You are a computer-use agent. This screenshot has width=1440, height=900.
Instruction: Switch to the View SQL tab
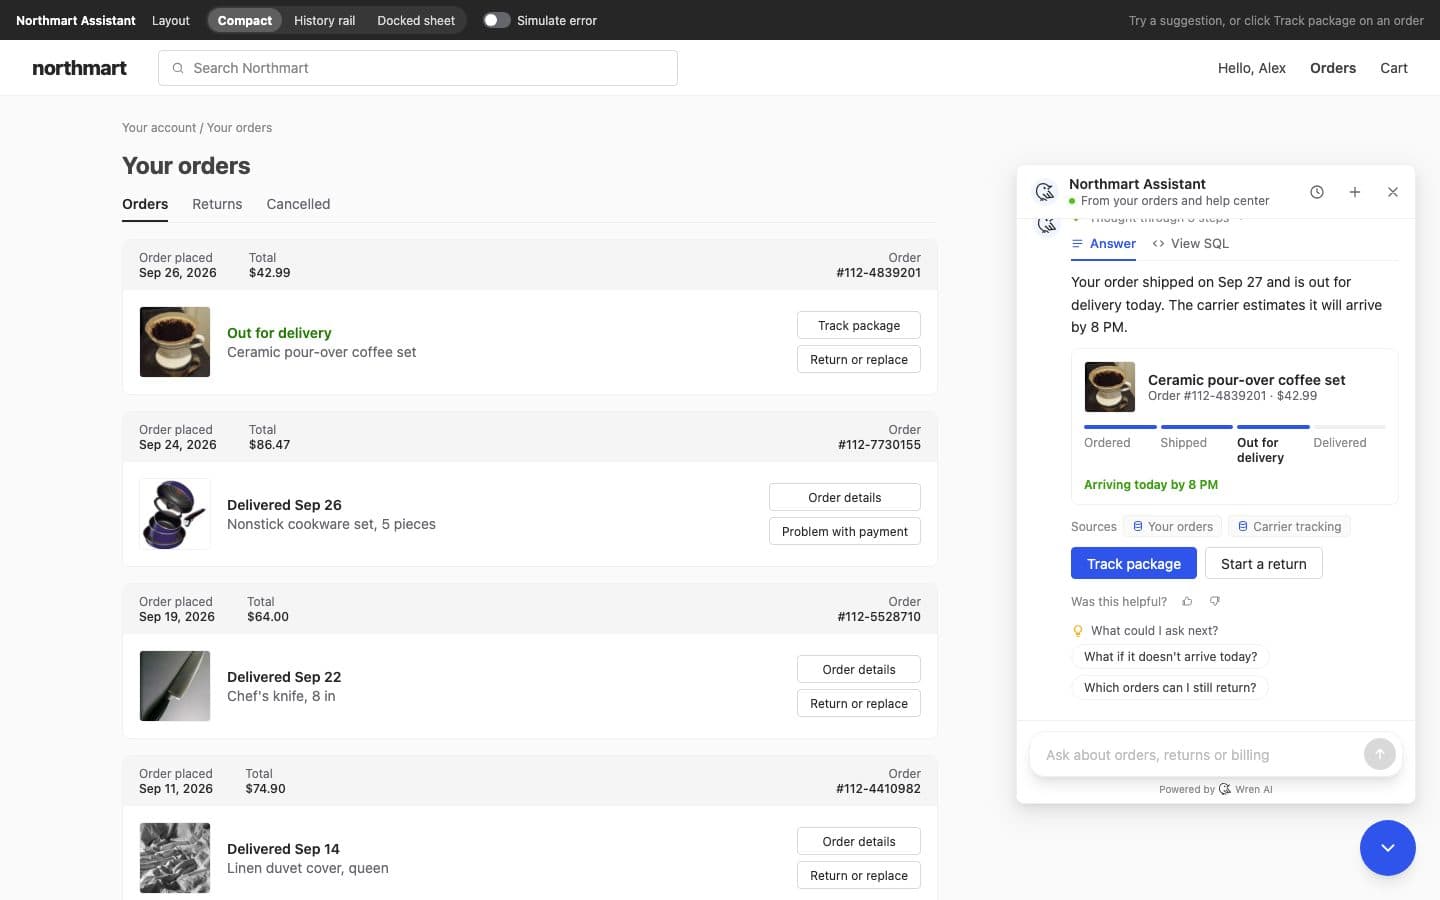point(1190,243)
